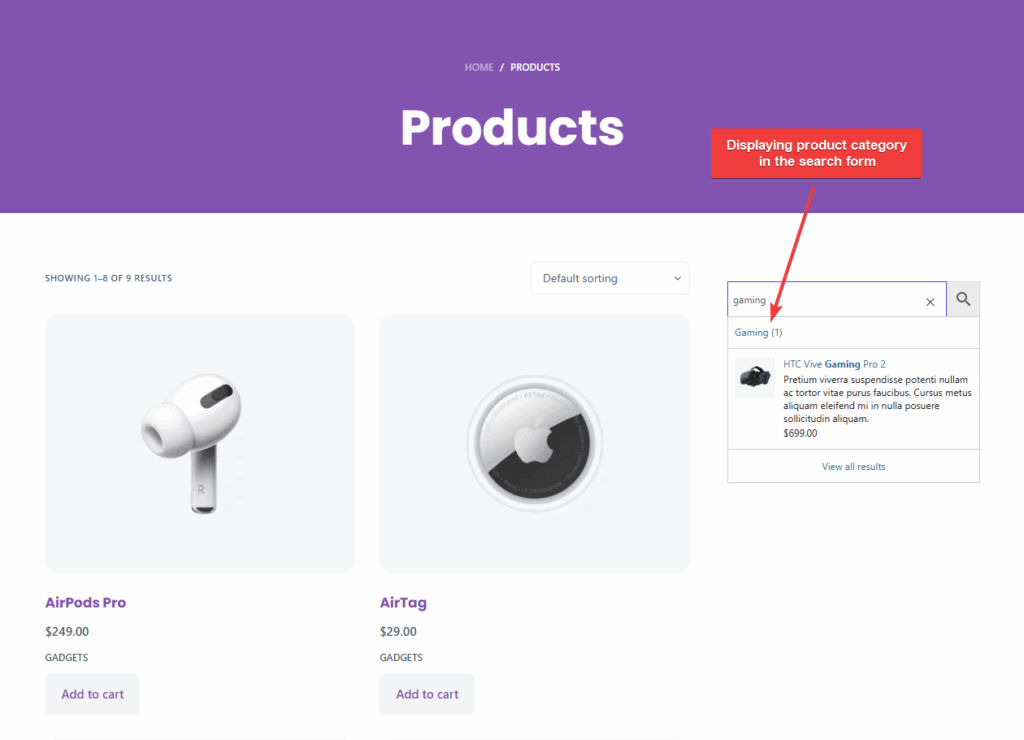Viewport: 1024px width, 740px height.
Task: Select the AirTag product image
Action: click(534, 443)
